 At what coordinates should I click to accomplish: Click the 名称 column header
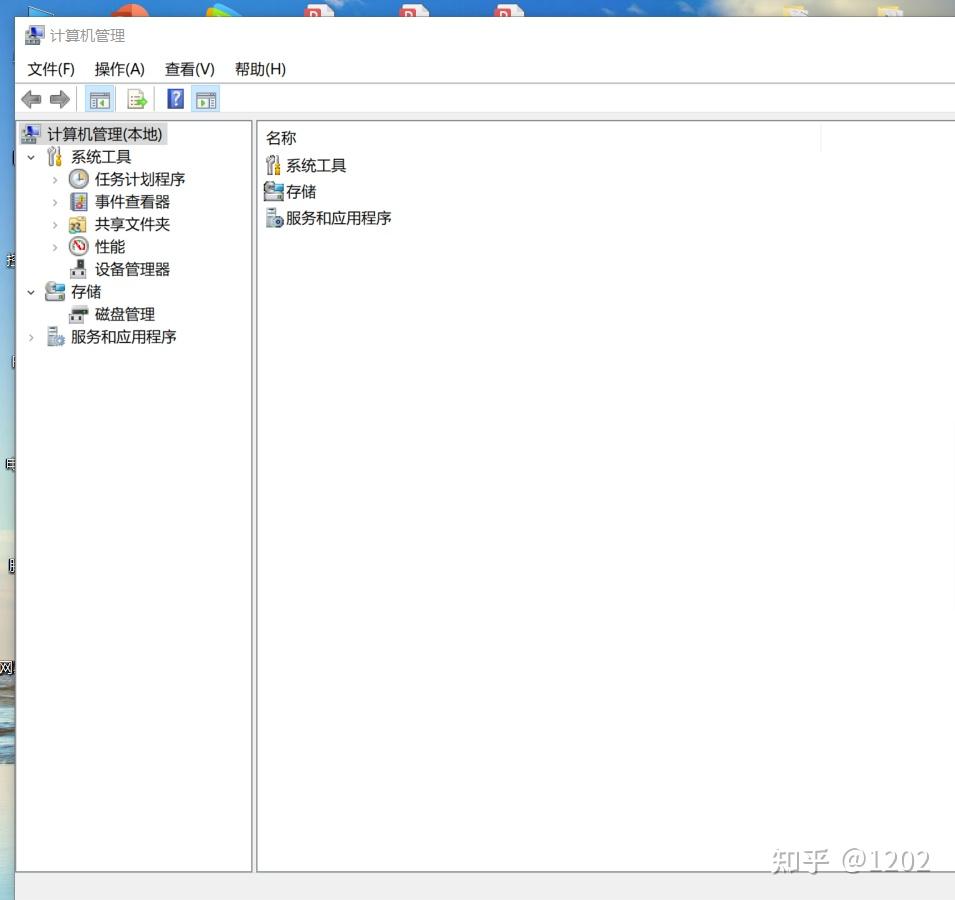(281, 137)
